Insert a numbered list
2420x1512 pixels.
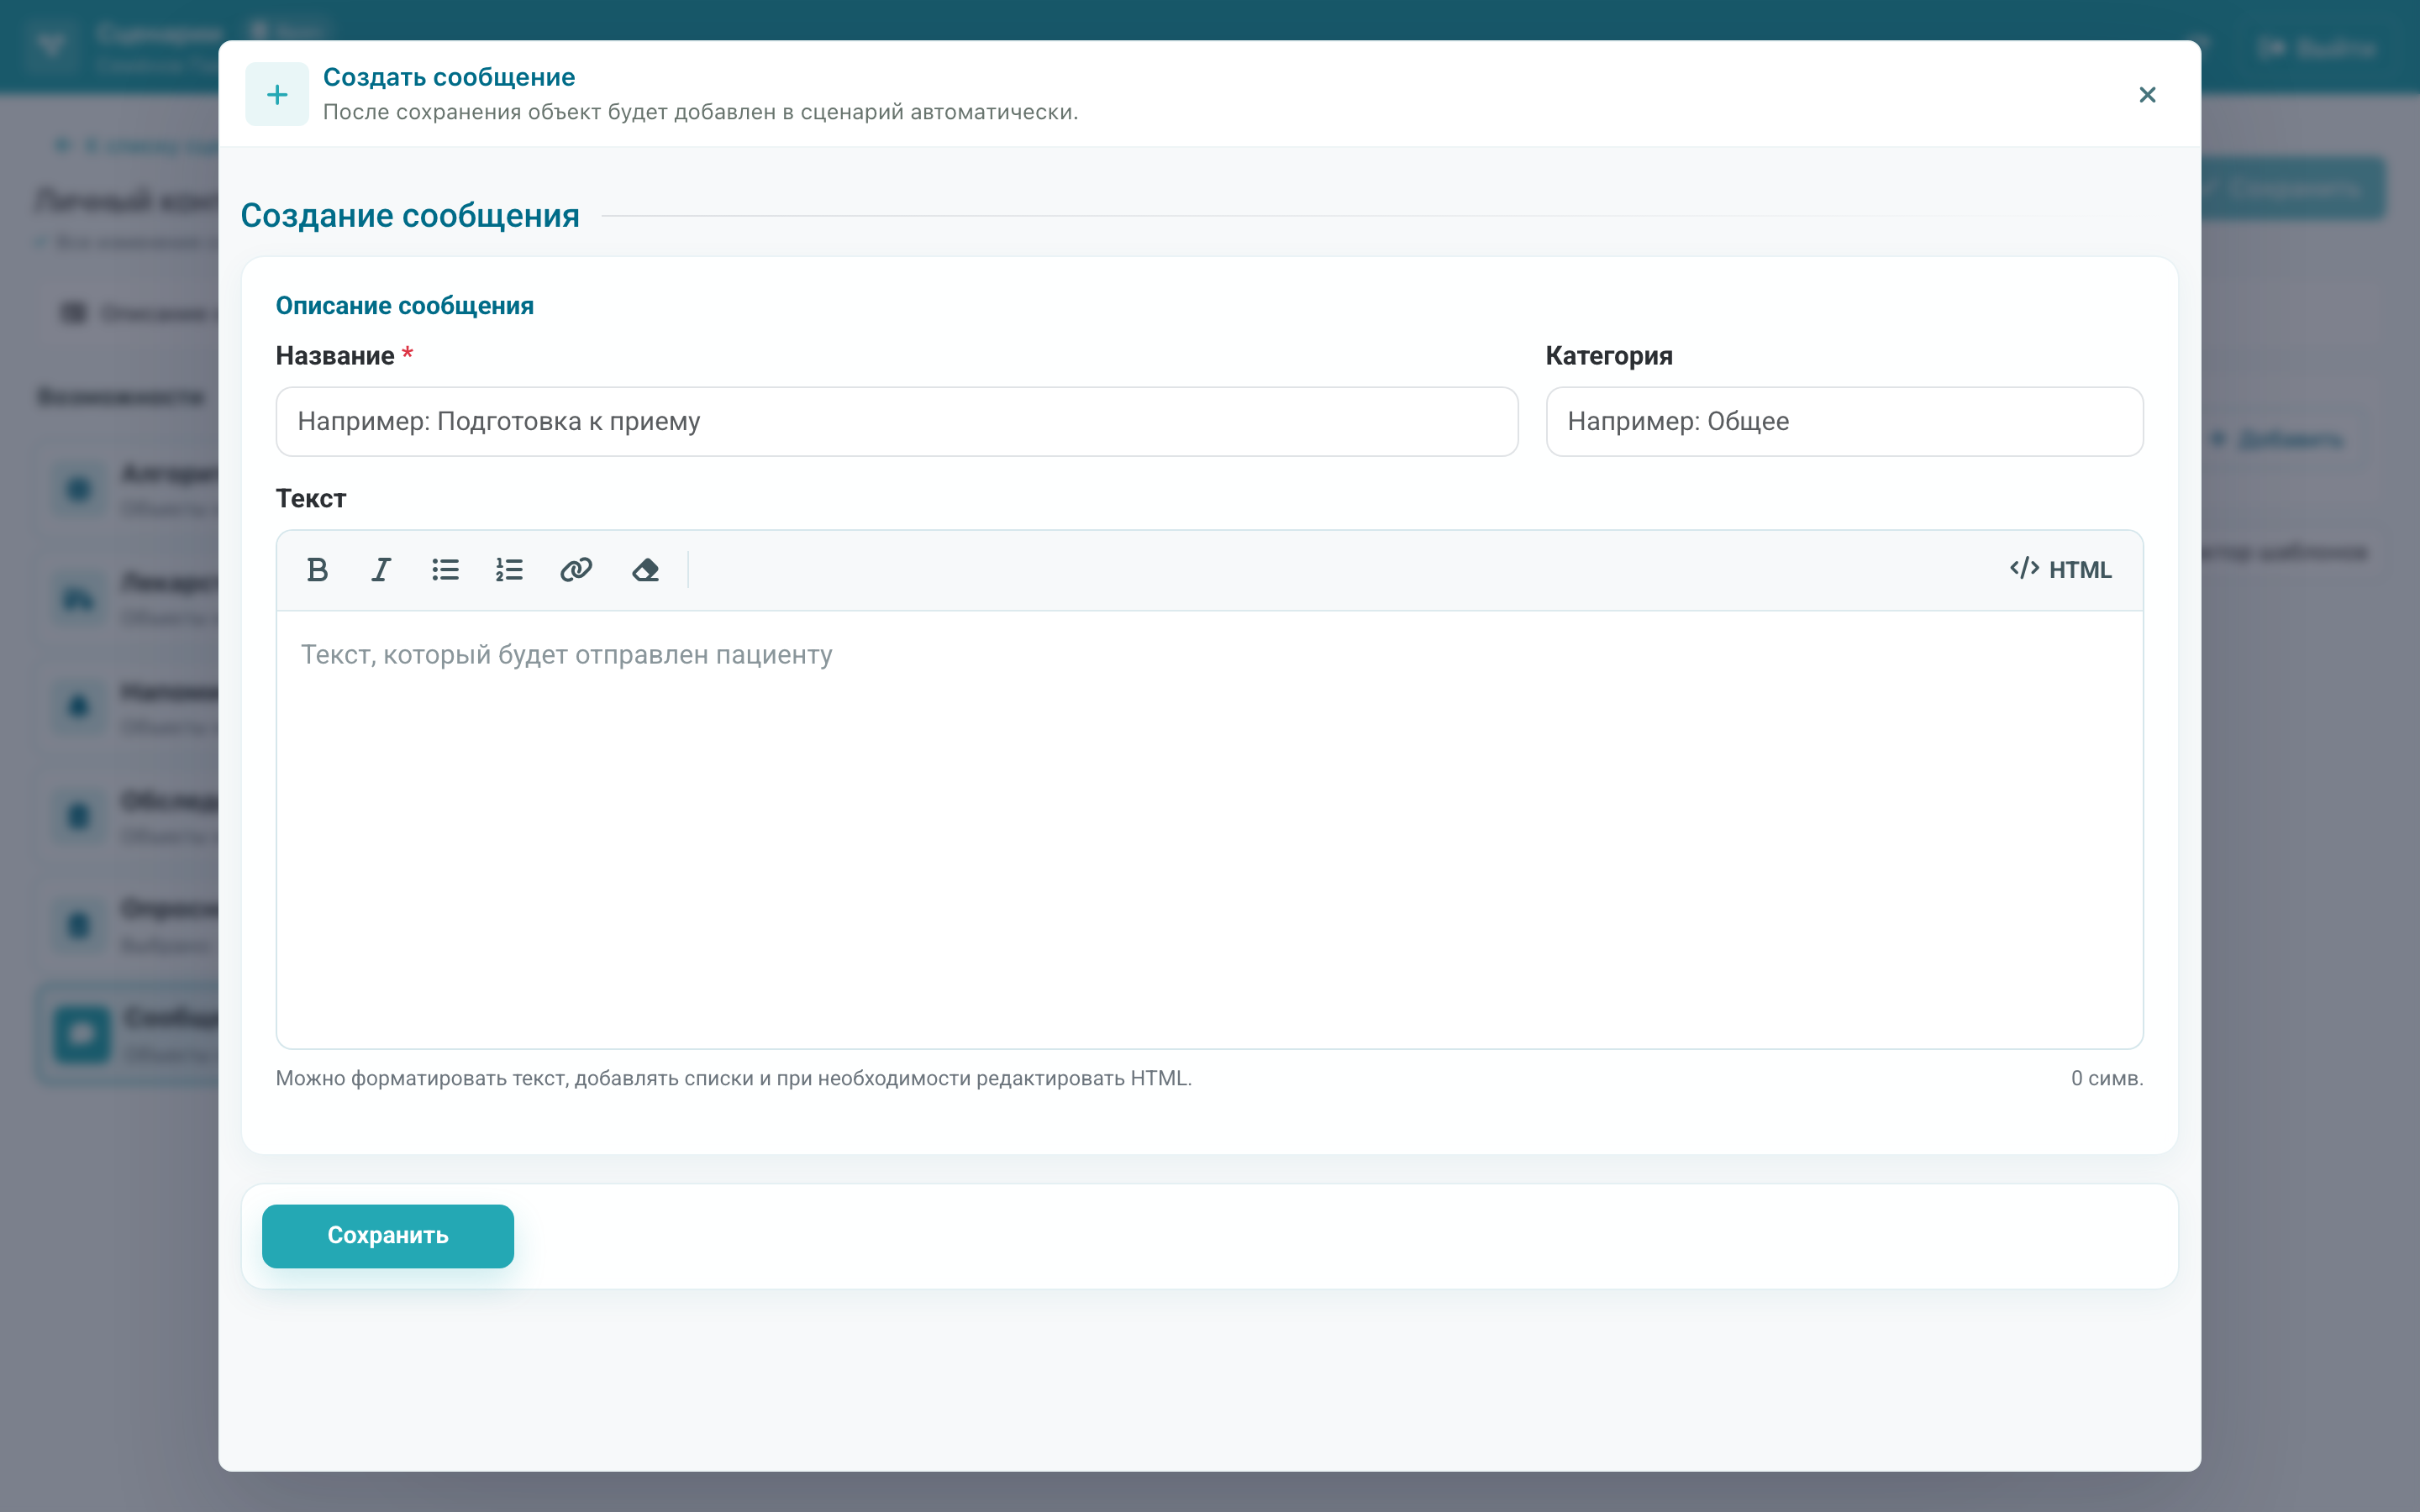[509, 570]
